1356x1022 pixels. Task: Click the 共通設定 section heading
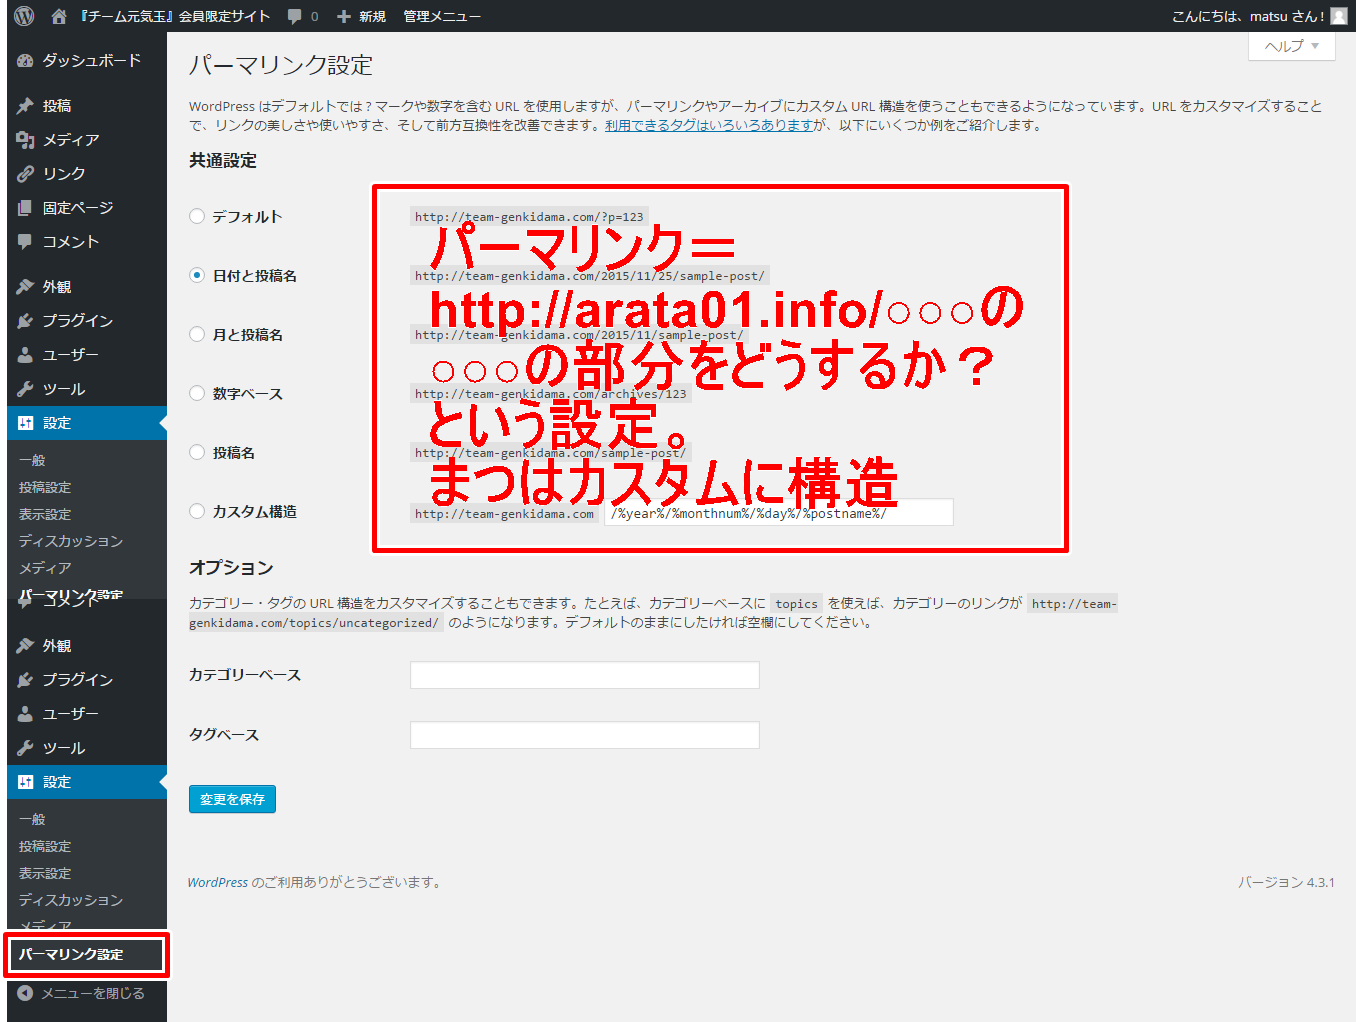click(223, 160)
